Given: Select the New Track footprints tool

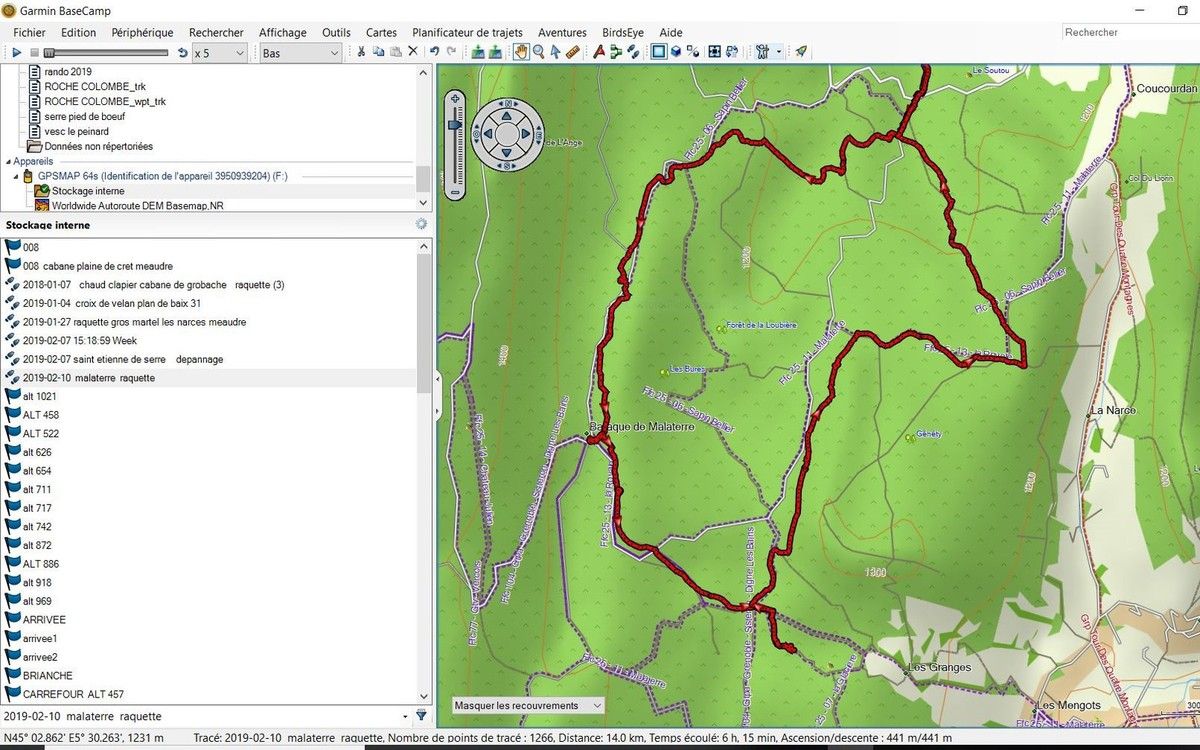Looking at the screenshot, I should coord(633,52).
